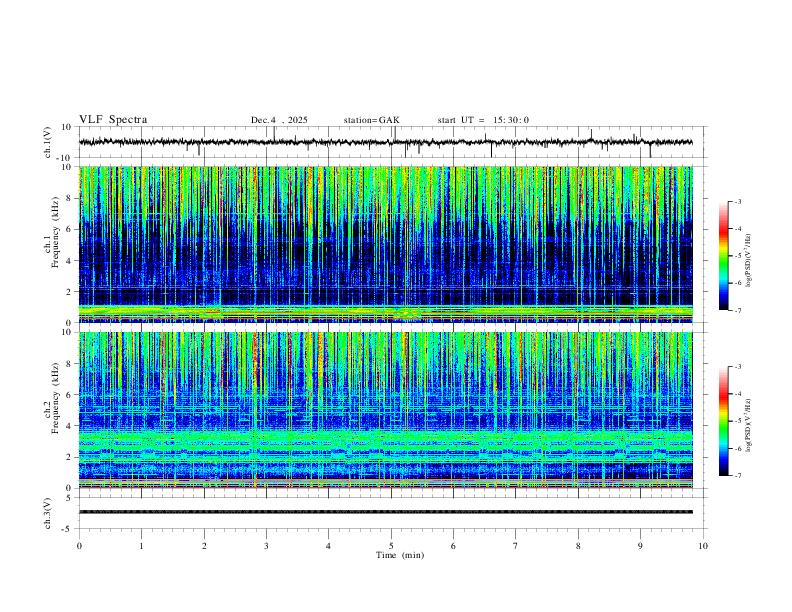This screenshot has height=612, width=792.
Task: Click the "-5" tick on the ch.3(V) axis
Action: click(67, 529)
